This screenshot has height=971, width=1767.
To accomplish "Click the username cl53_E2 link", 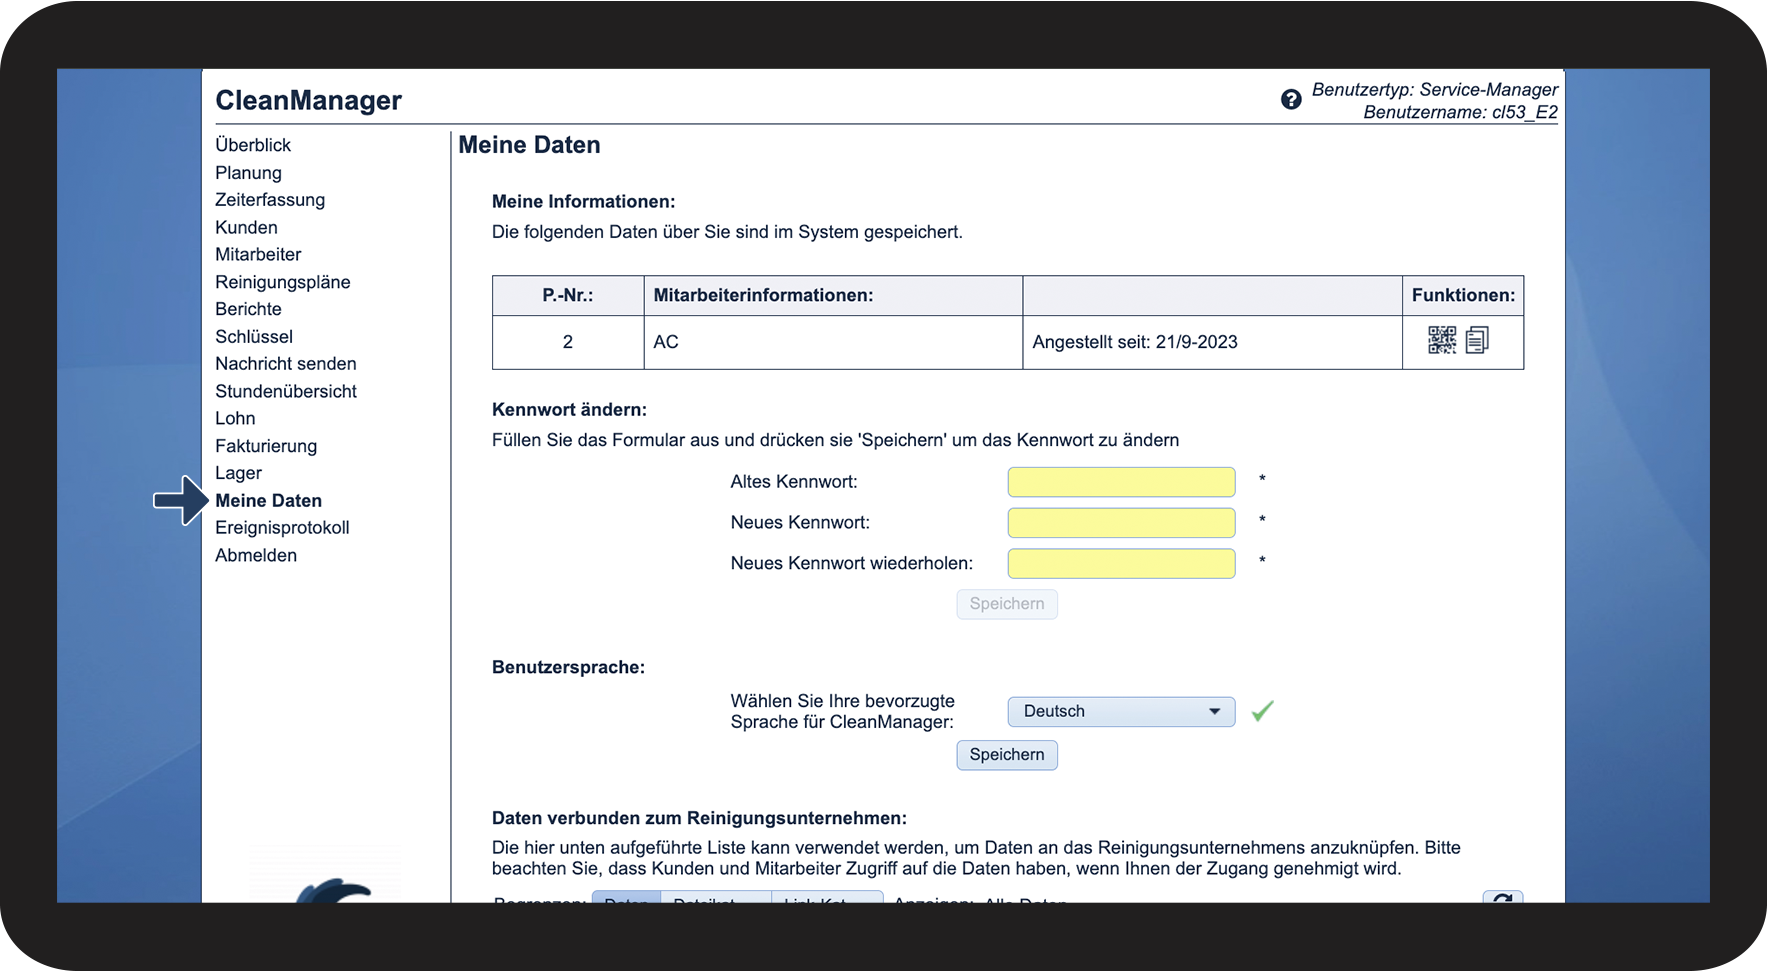I will pyautogui.click(x=1524, y=113).
